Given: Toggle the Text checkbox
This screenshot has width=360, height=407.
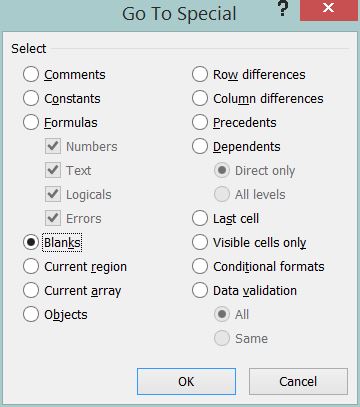Looking at the screenshot, I should (53, 170).
